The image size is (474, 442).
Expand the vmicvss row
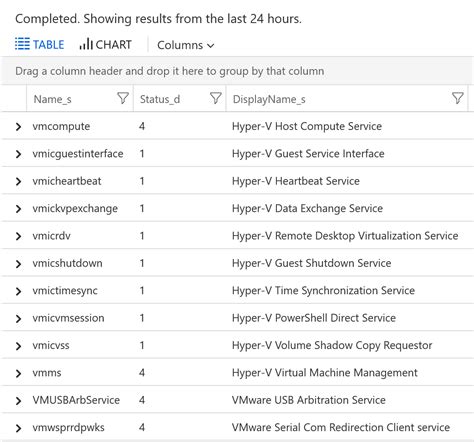(x=18, y=346)
